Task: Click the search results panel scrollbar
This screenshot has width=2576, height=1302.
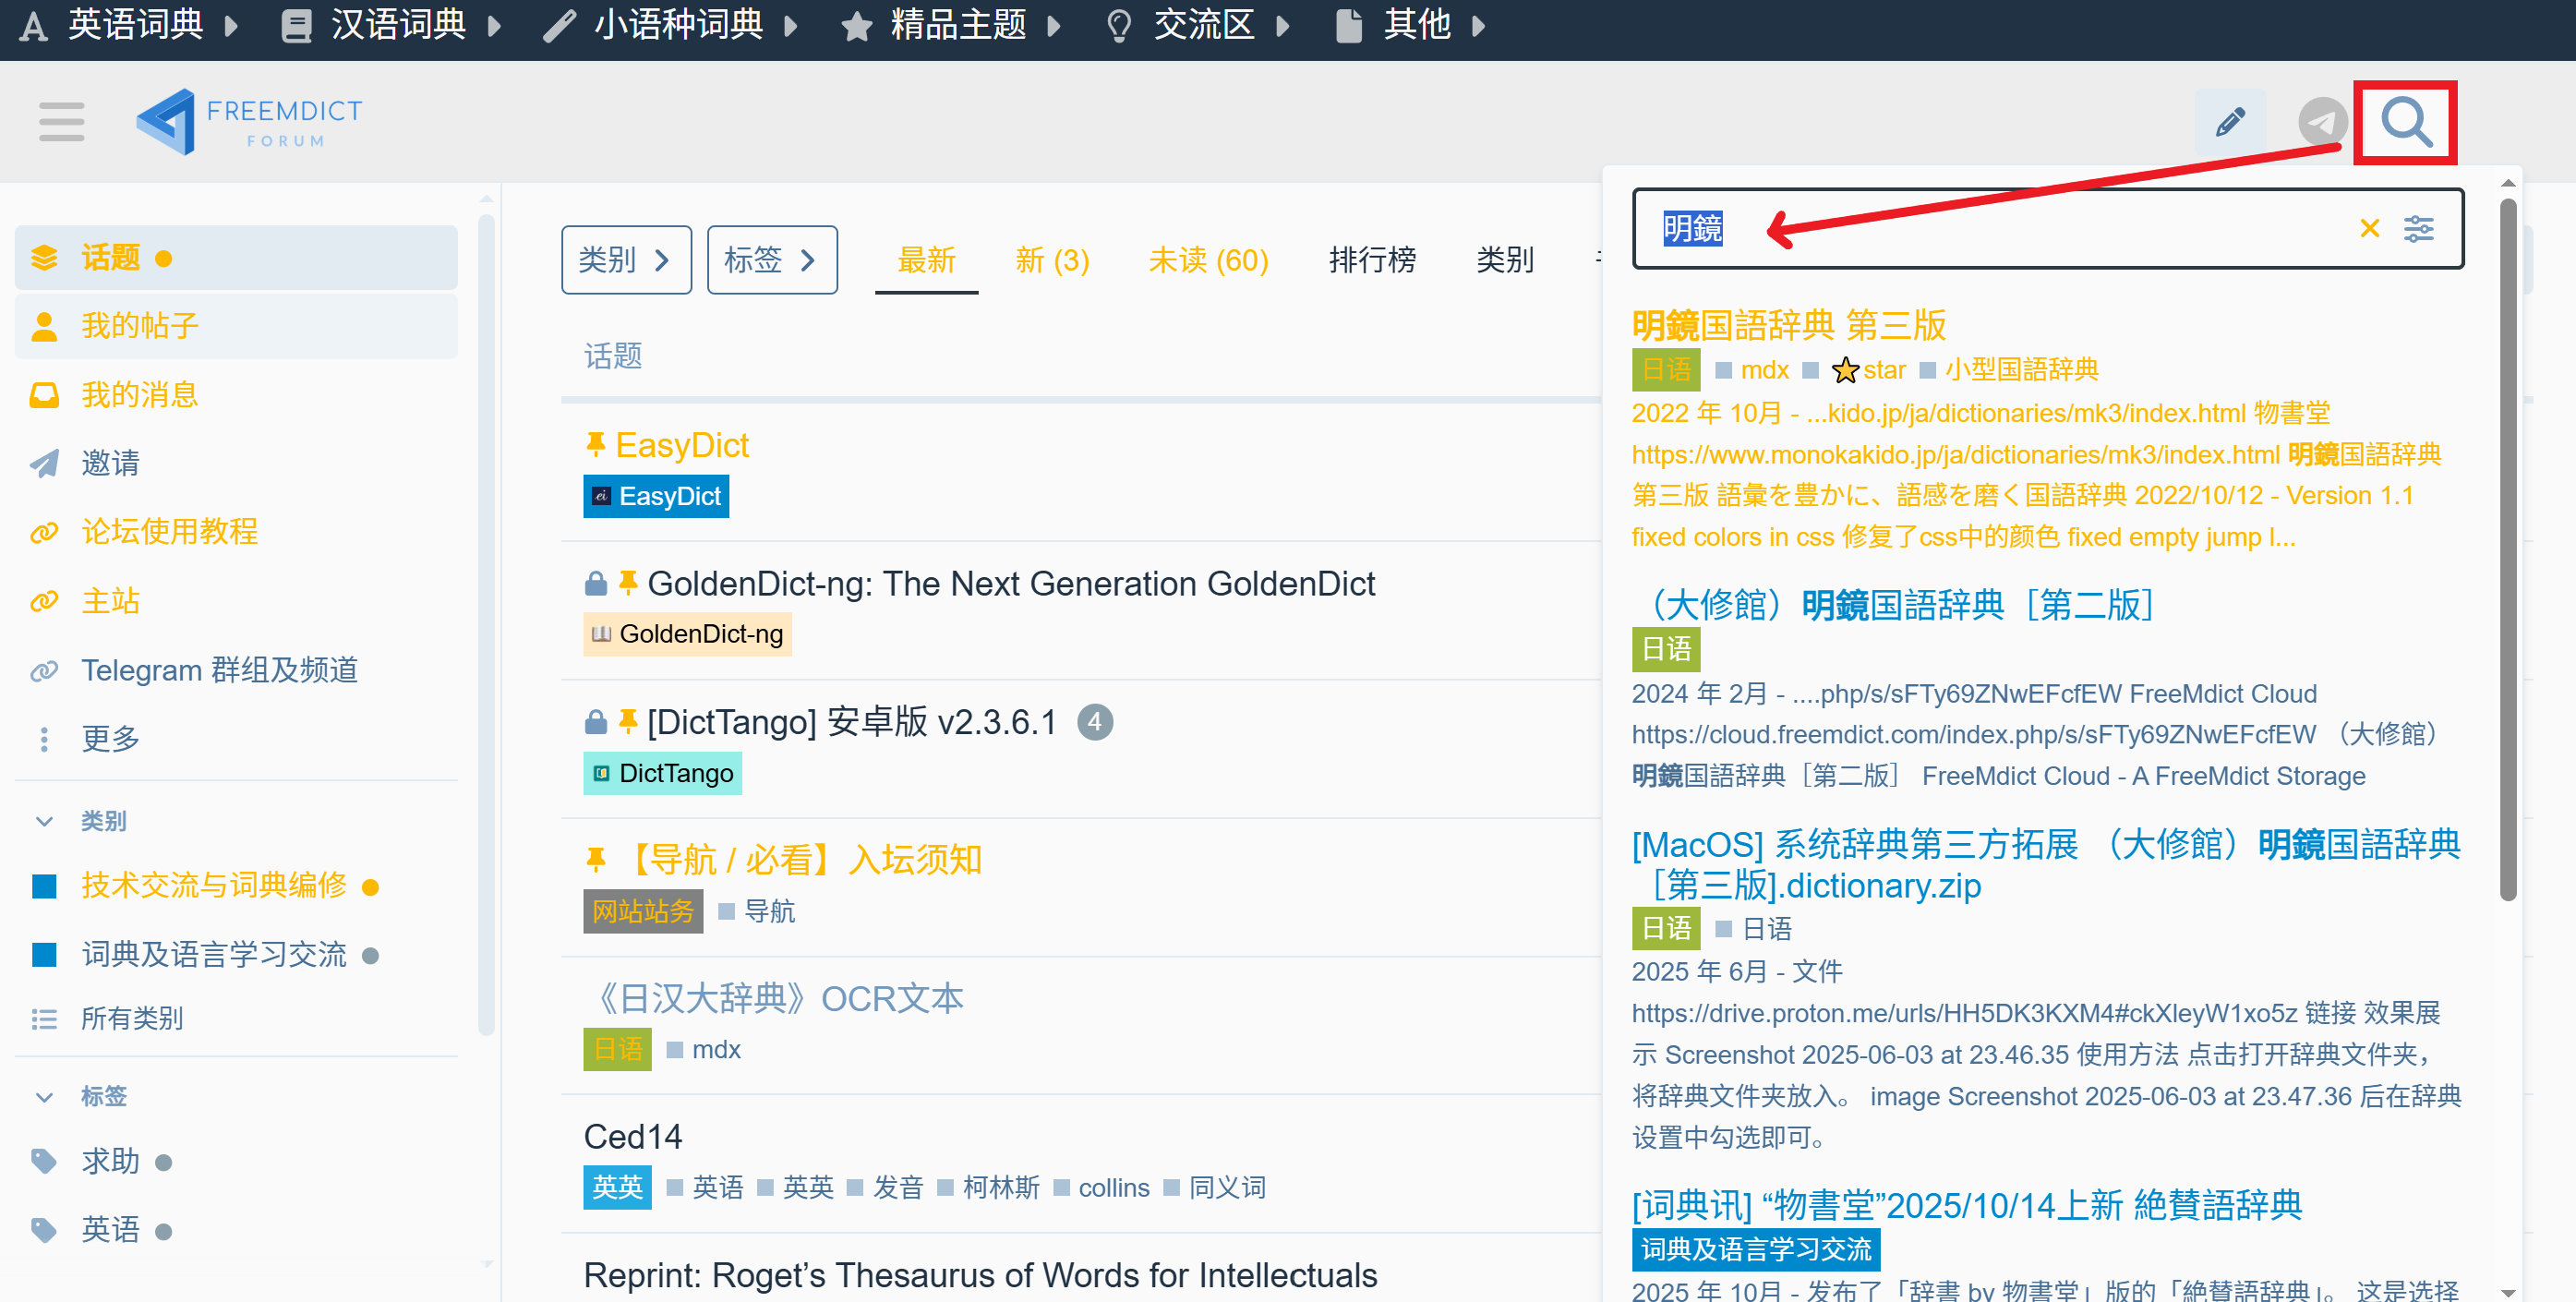Action: pyautogui.click(x=2507, y=550)
